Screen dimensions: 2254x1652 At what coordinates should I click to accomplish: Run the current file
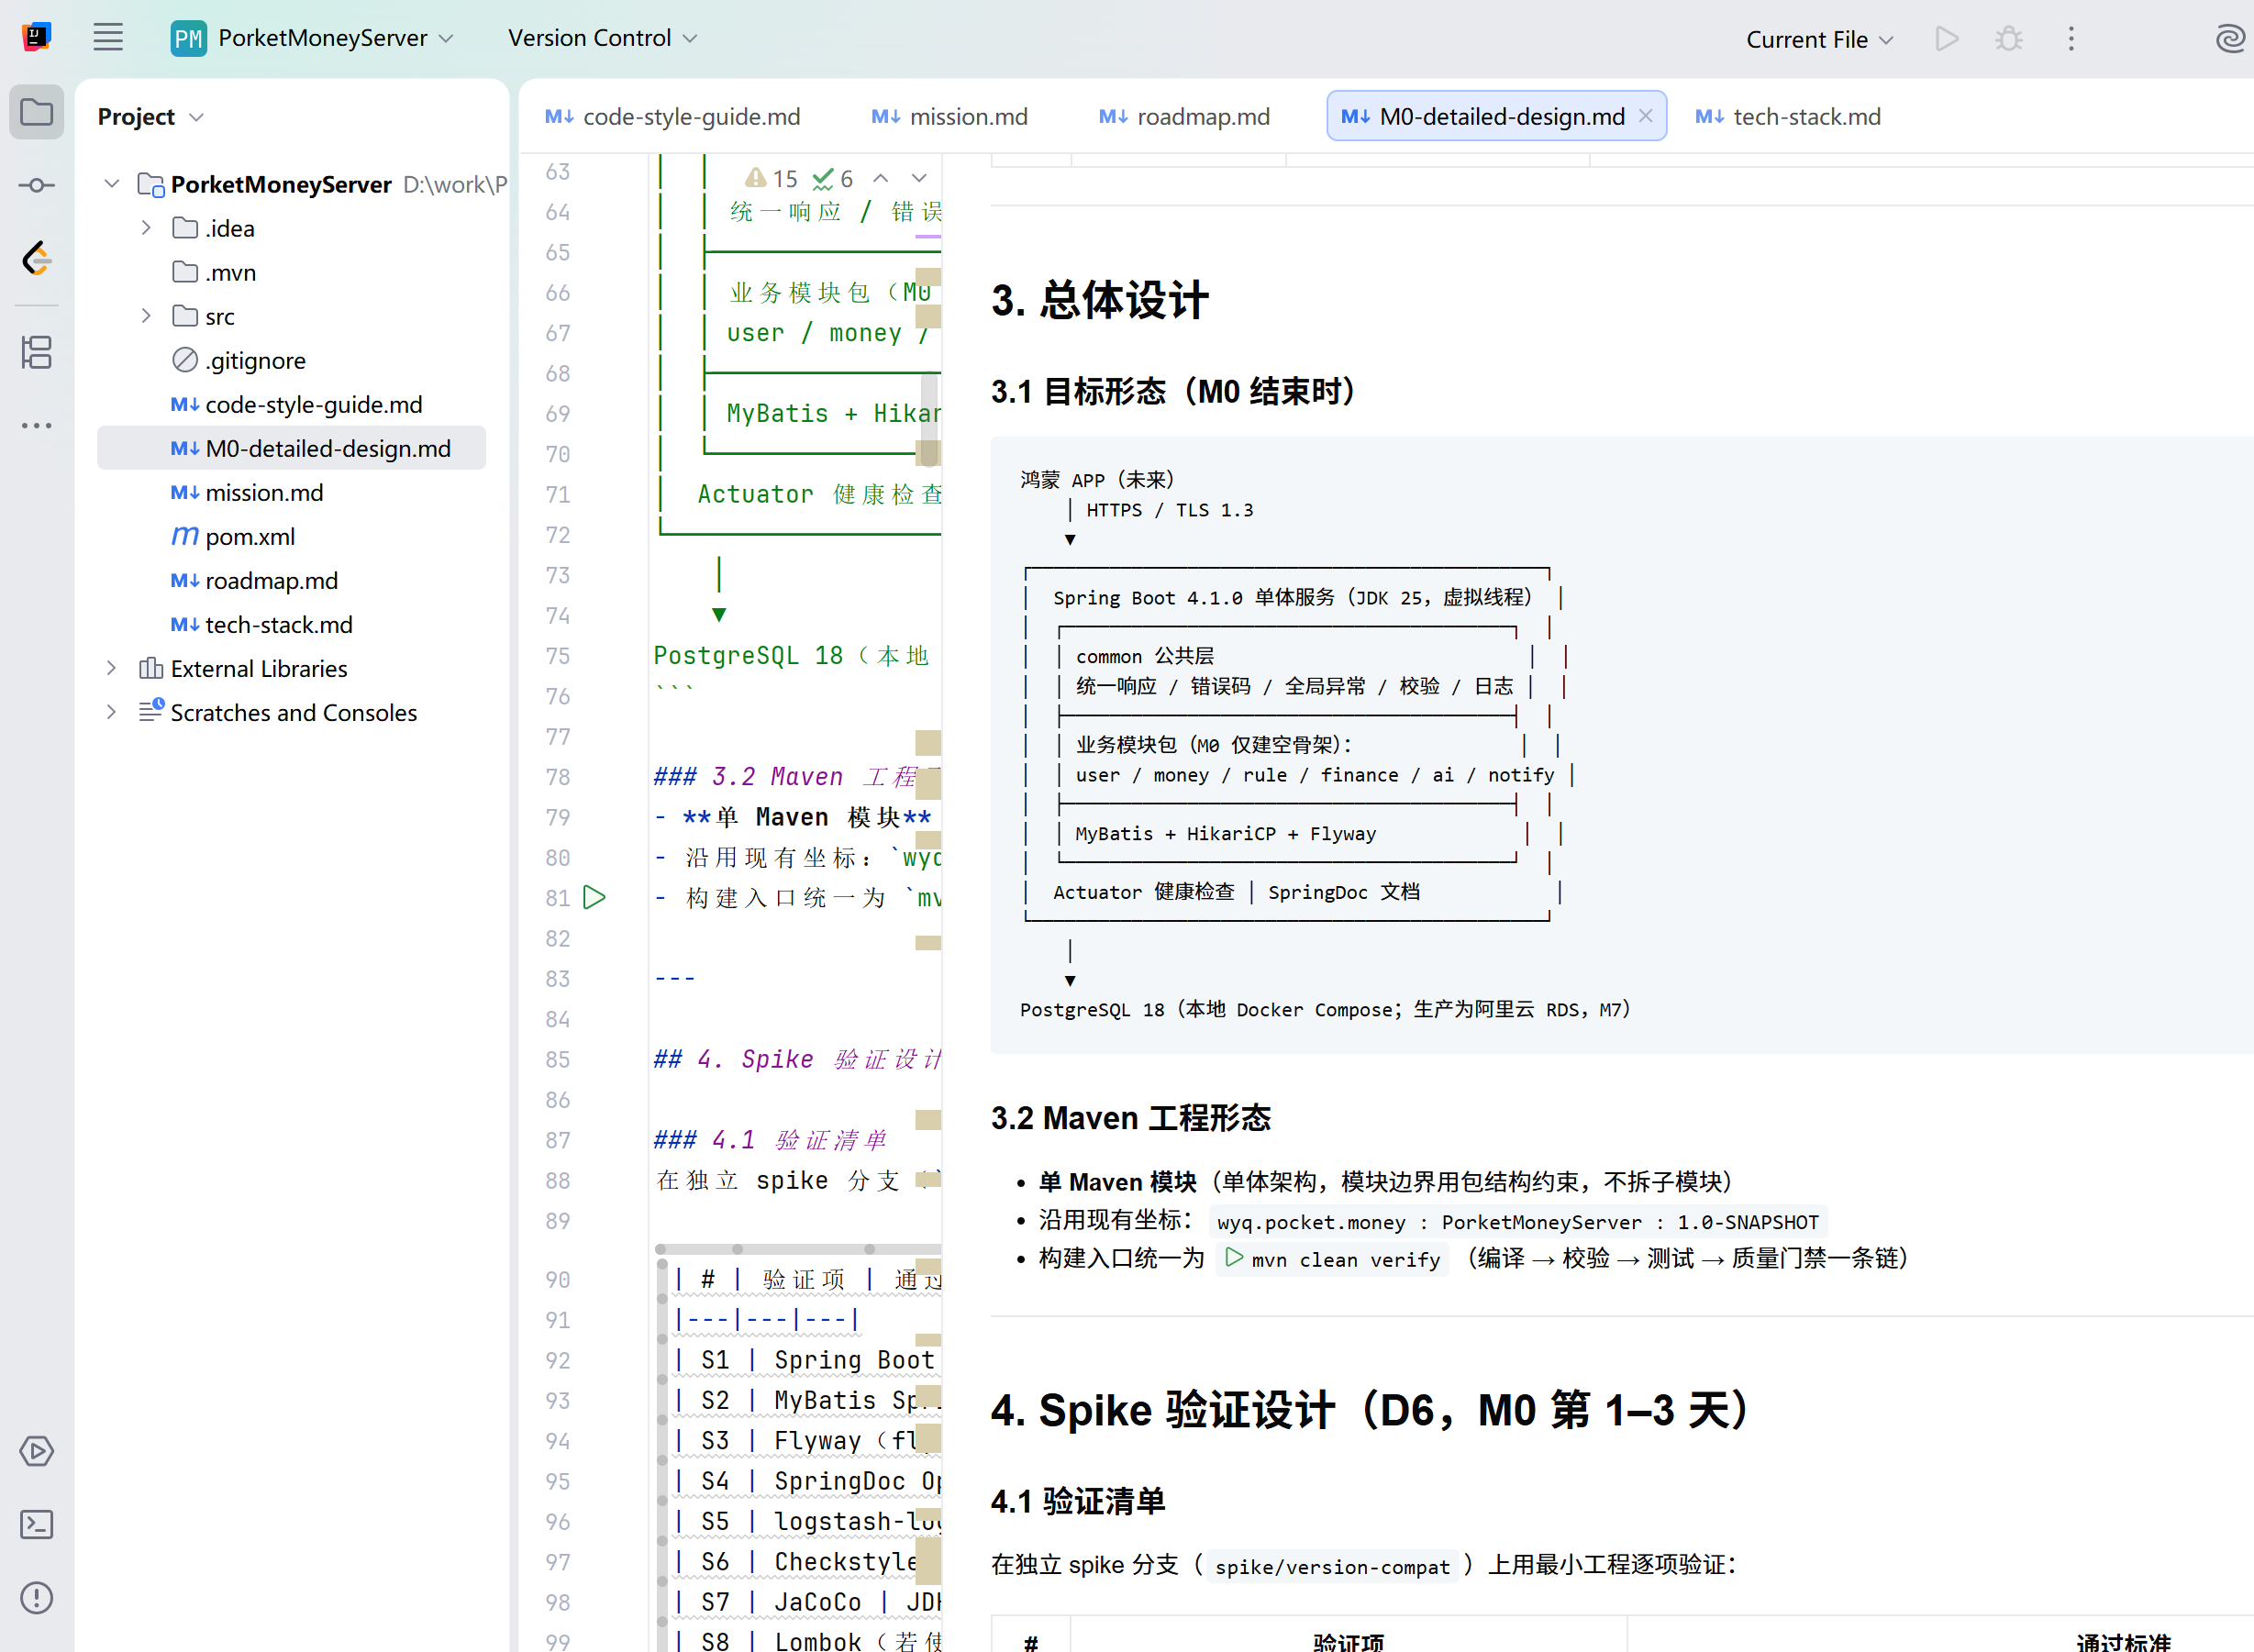coord(1945,39)
